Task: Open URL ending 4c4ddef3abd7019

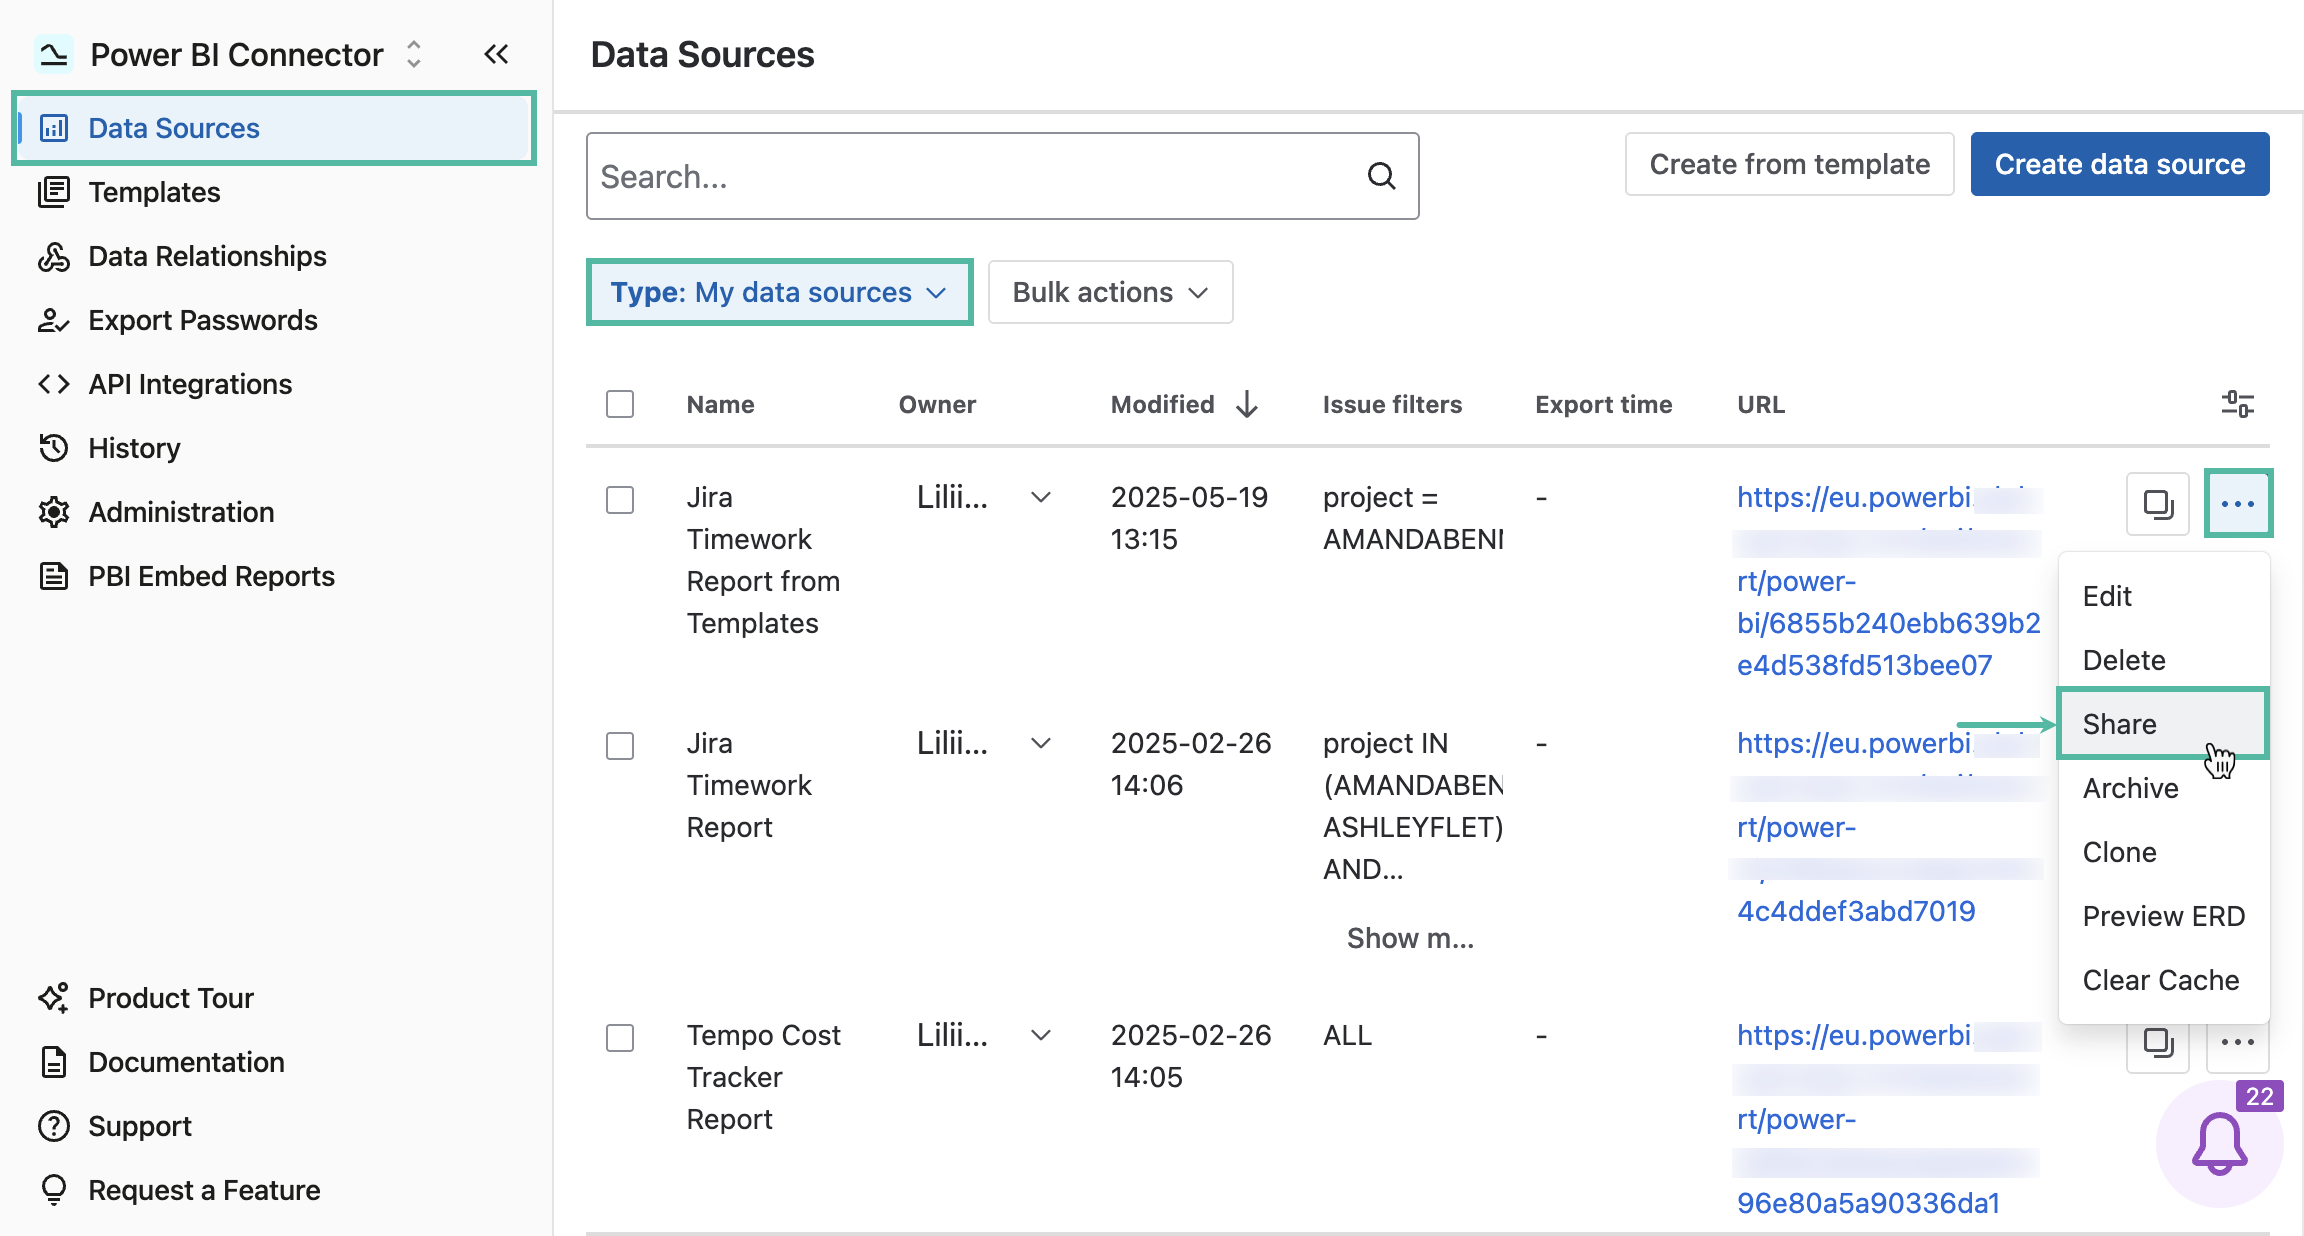Action: pyautogui.click(x=1888, y=827)
